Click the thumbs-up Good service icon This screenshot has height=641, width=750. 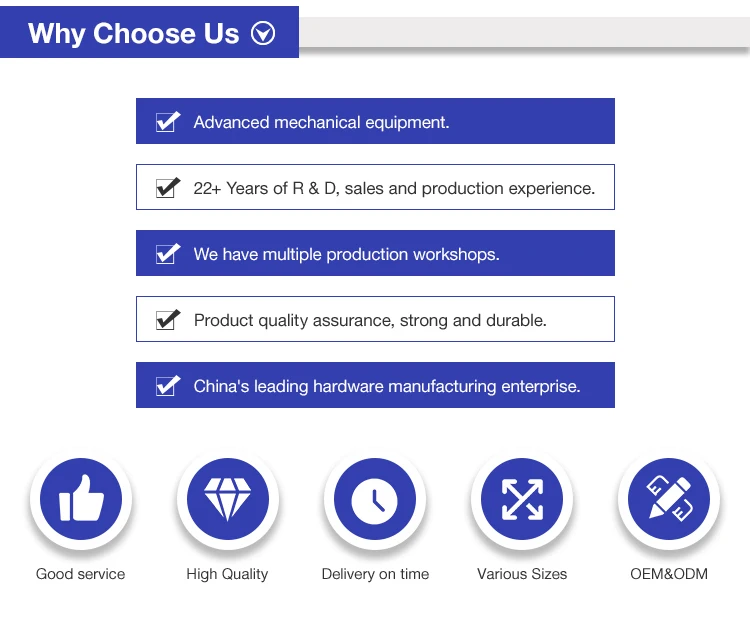click(81, 499)
